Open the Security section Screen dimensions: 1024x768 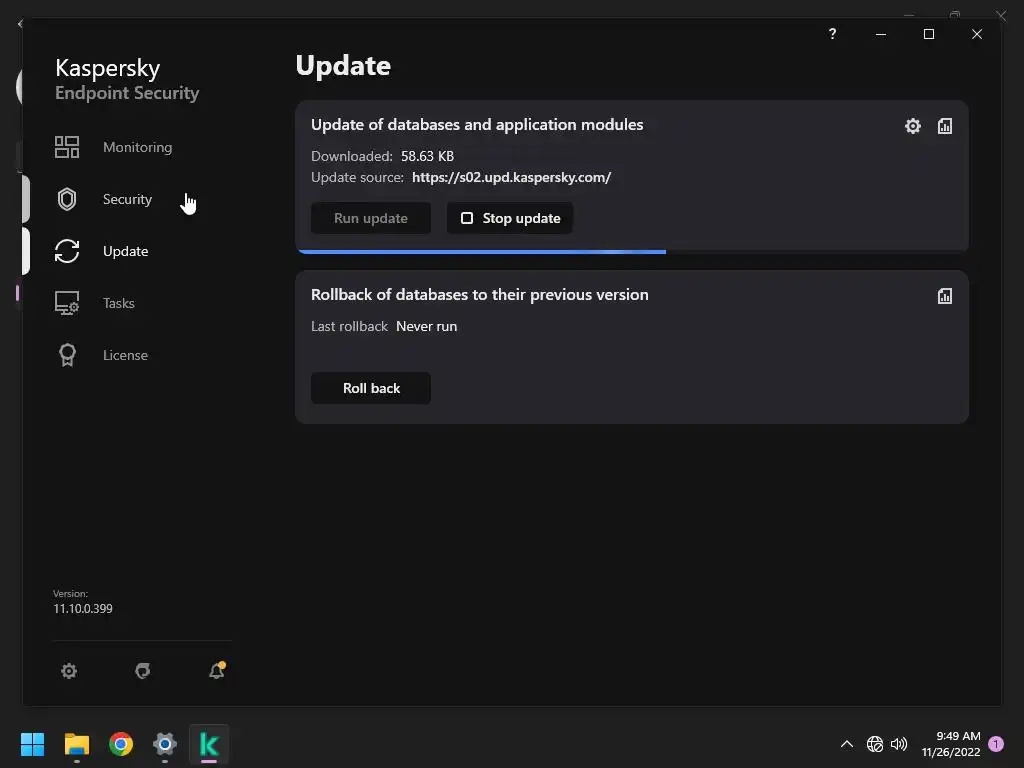coord(127,199)
